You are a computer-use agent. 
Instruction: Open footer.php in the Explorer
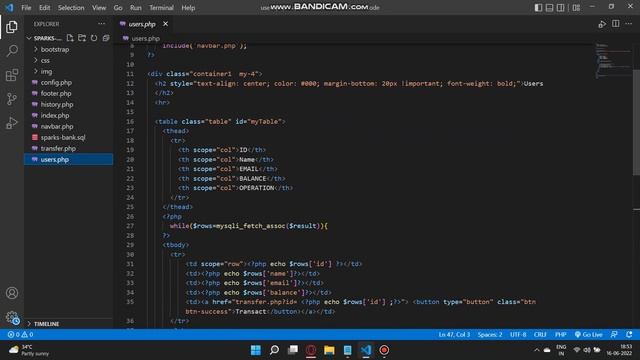69,93
